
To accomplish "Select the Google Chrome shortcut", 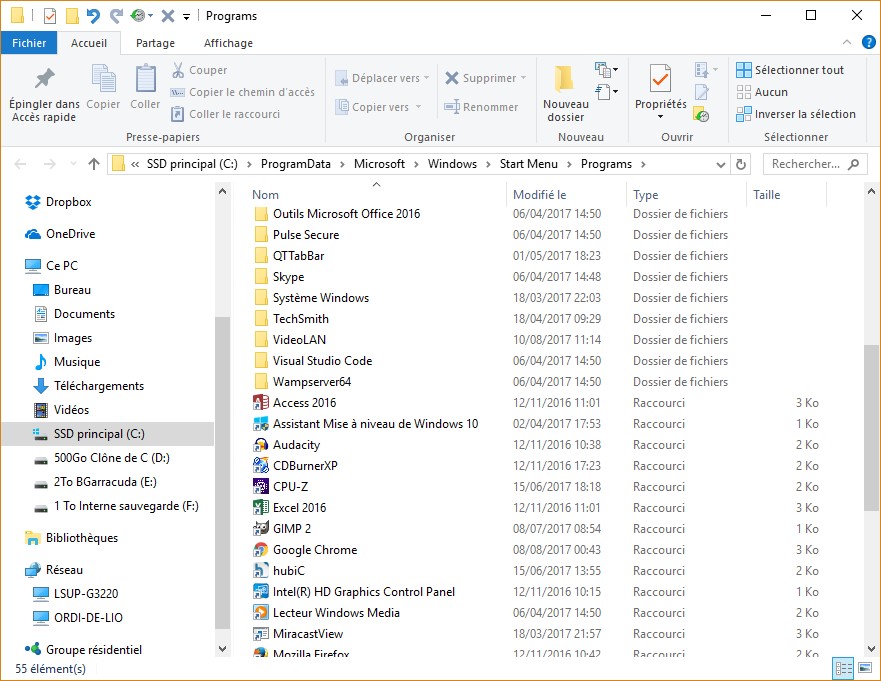I will coord(314,550).
